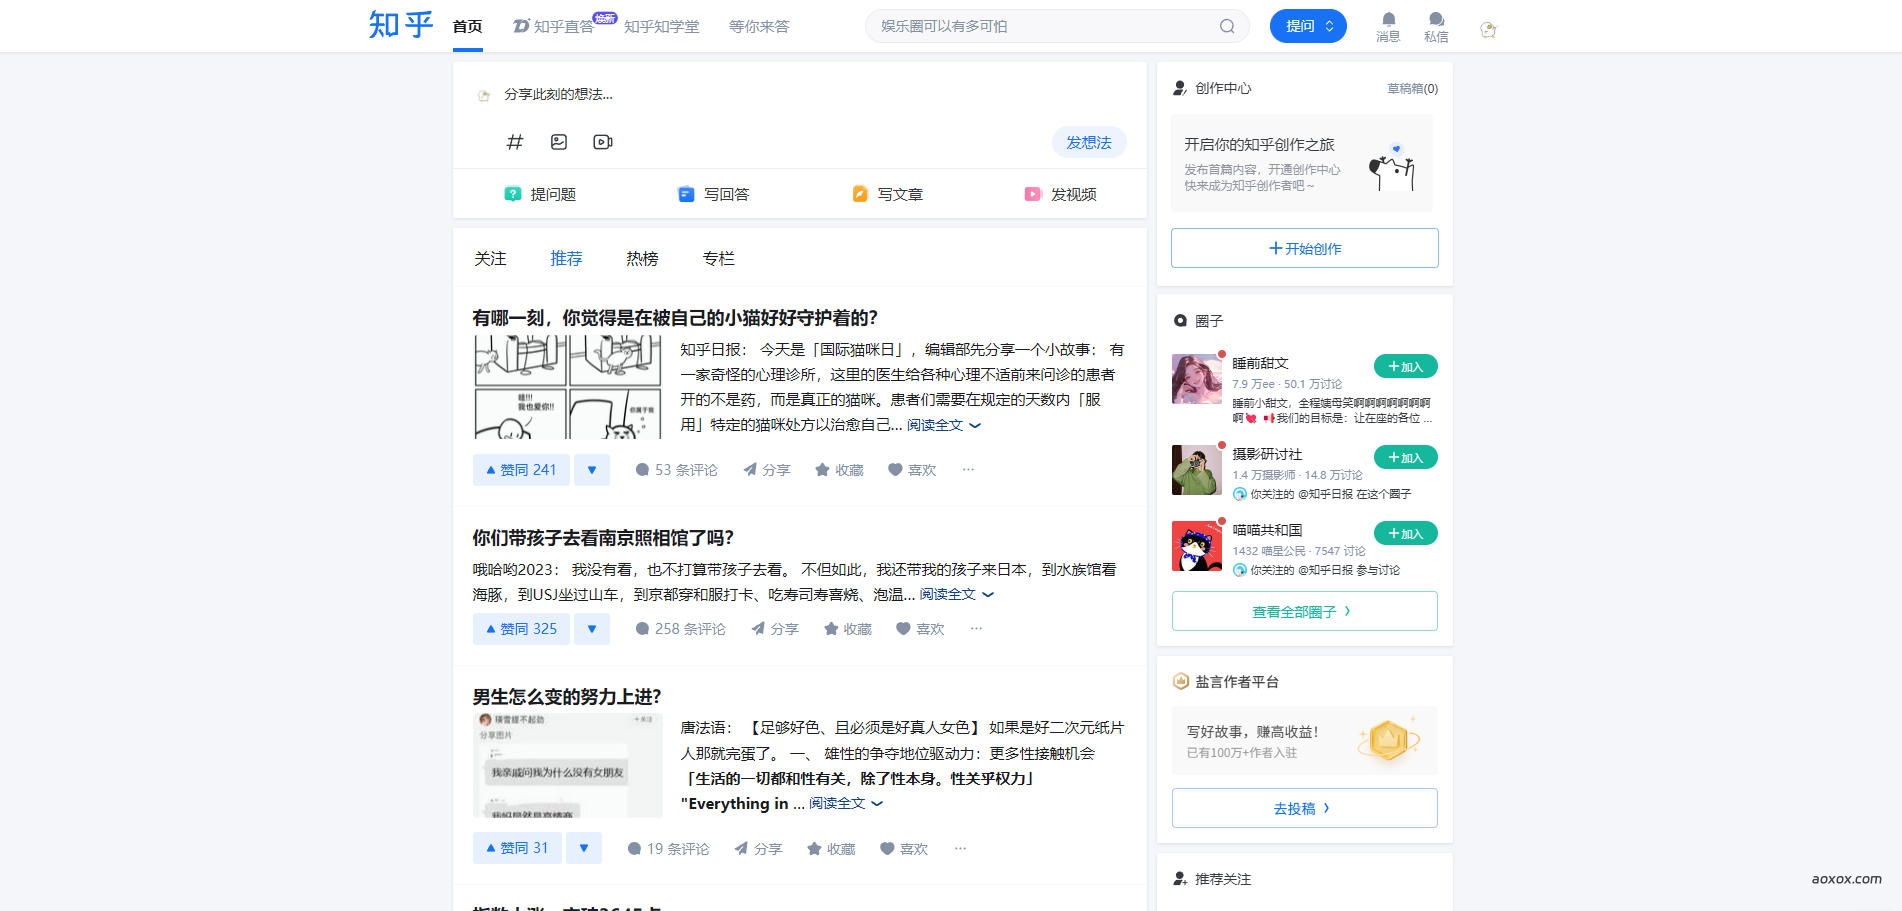Open the more options ellipsis under the first post
The height and width of the screenshot is (911, 1902).
point(967,469)
